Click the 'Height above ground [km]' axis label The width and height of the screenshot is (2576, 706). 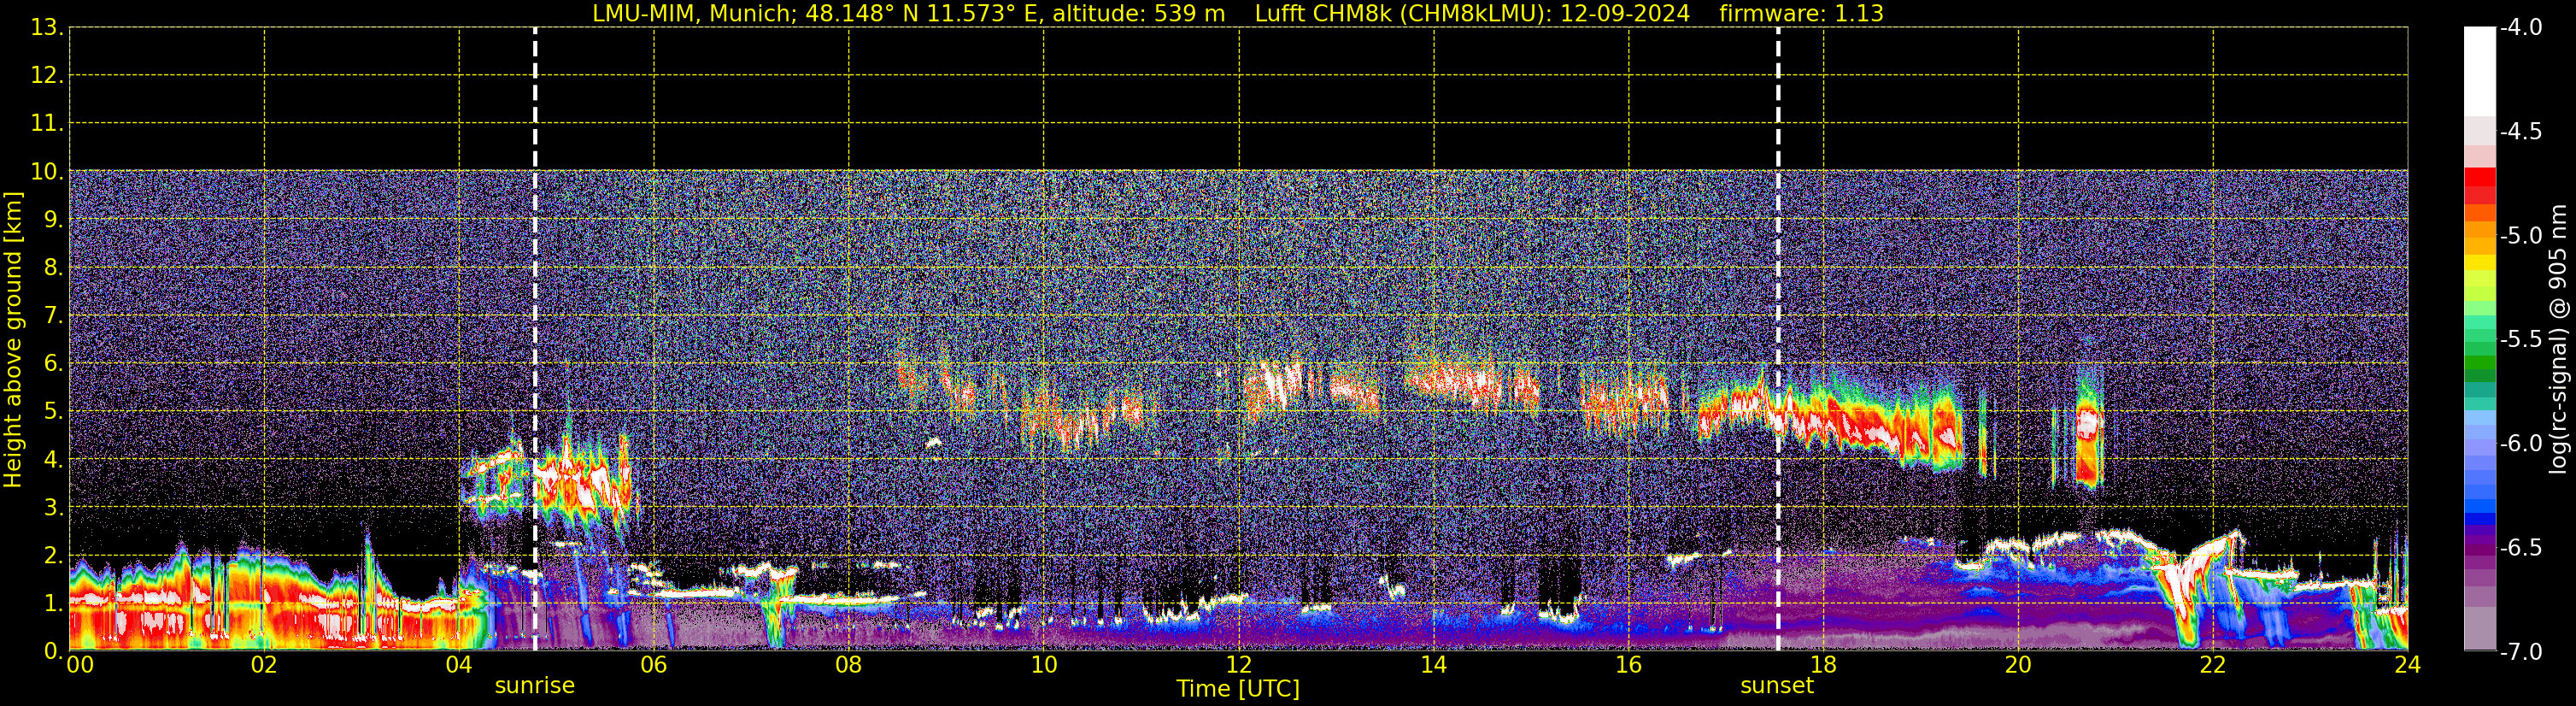13,340
